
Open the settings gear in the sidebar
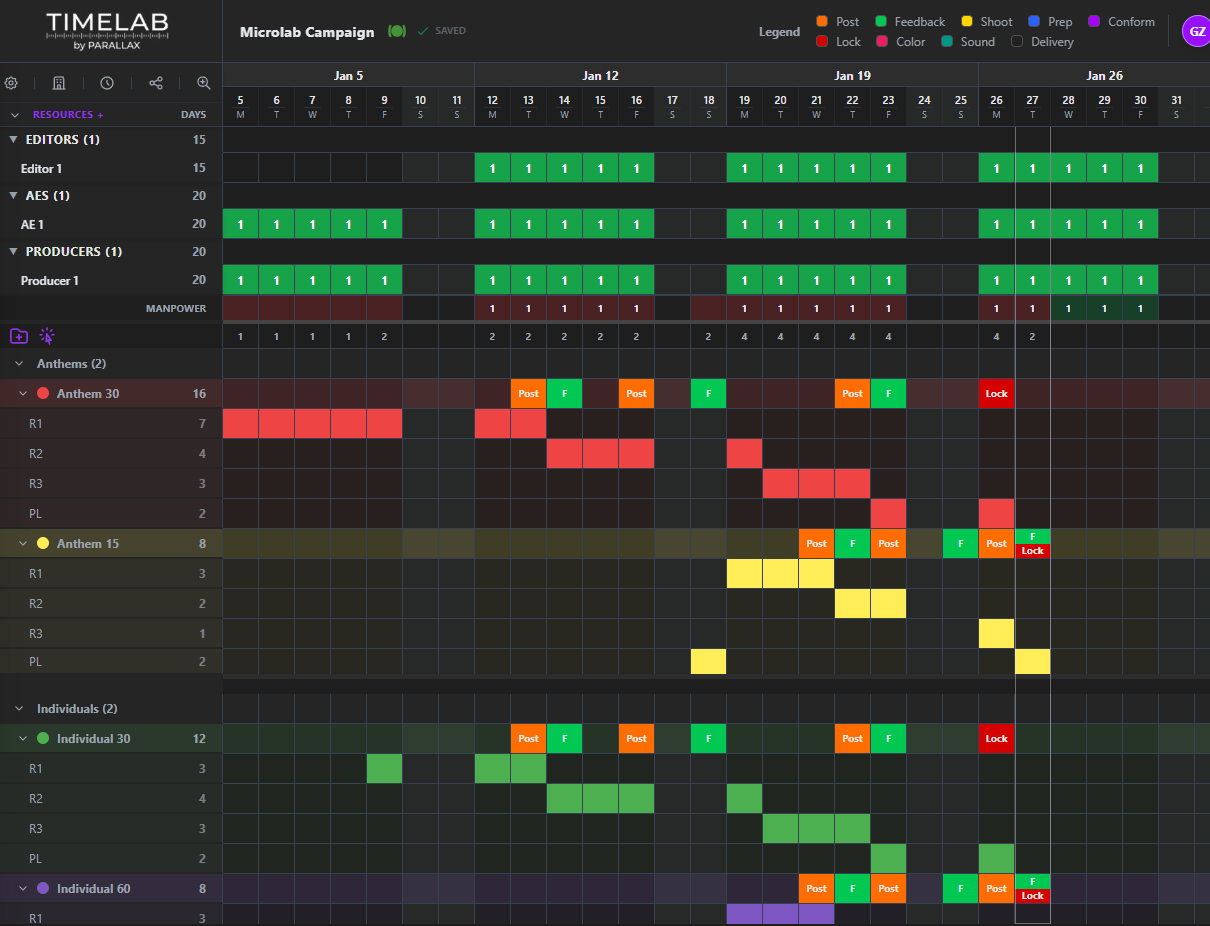click(x=12, y=83)
